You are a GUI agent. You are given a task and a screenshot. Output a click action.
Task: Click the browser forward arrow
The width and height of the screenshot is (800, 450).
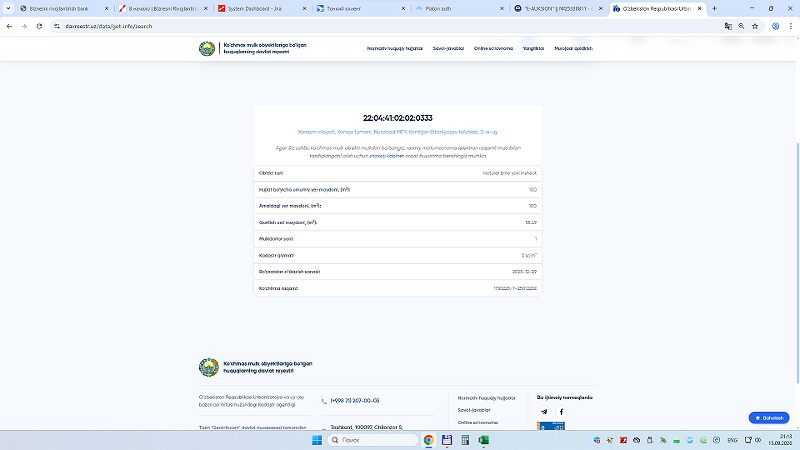coord(24,26)
